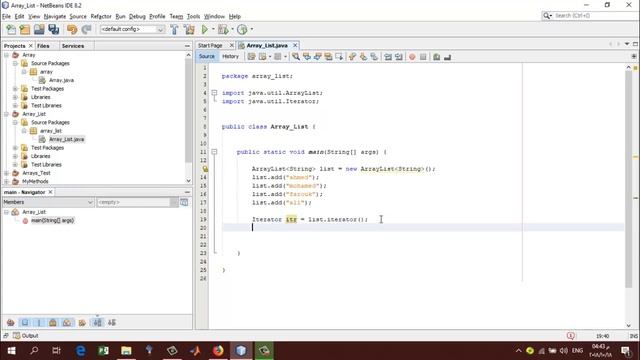Build the project with the hammer icon
Image resolution: width=640 pixels, height=360 pixels.
[174, 29]
